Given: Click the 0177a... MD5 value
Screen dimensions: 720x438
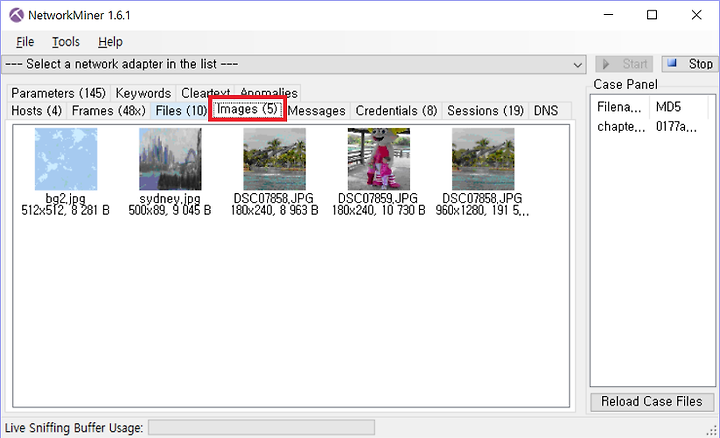Looking at the screenshot, I should click(x=676, y=127).
